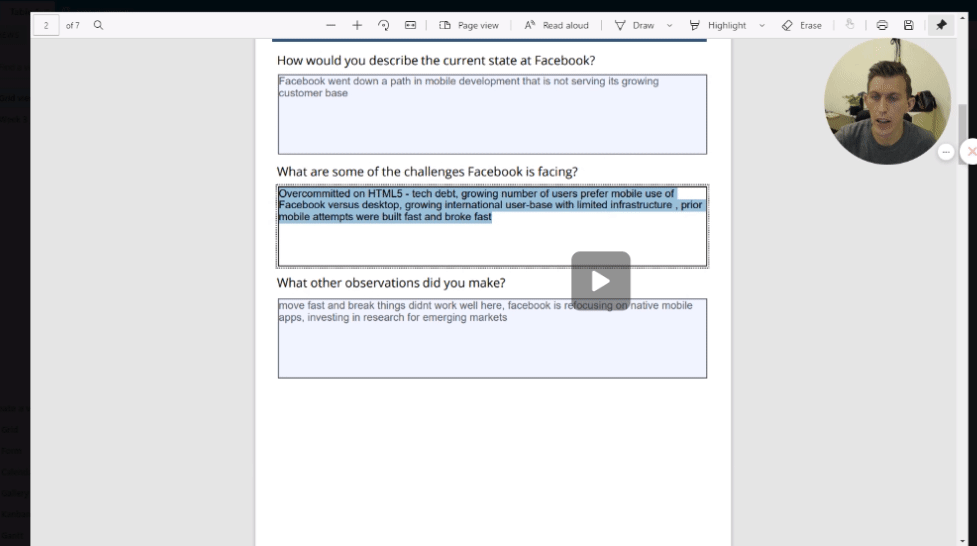Select the Erase tool
The width and height of the screenshot is (977, 546).
tap(802, 26)
